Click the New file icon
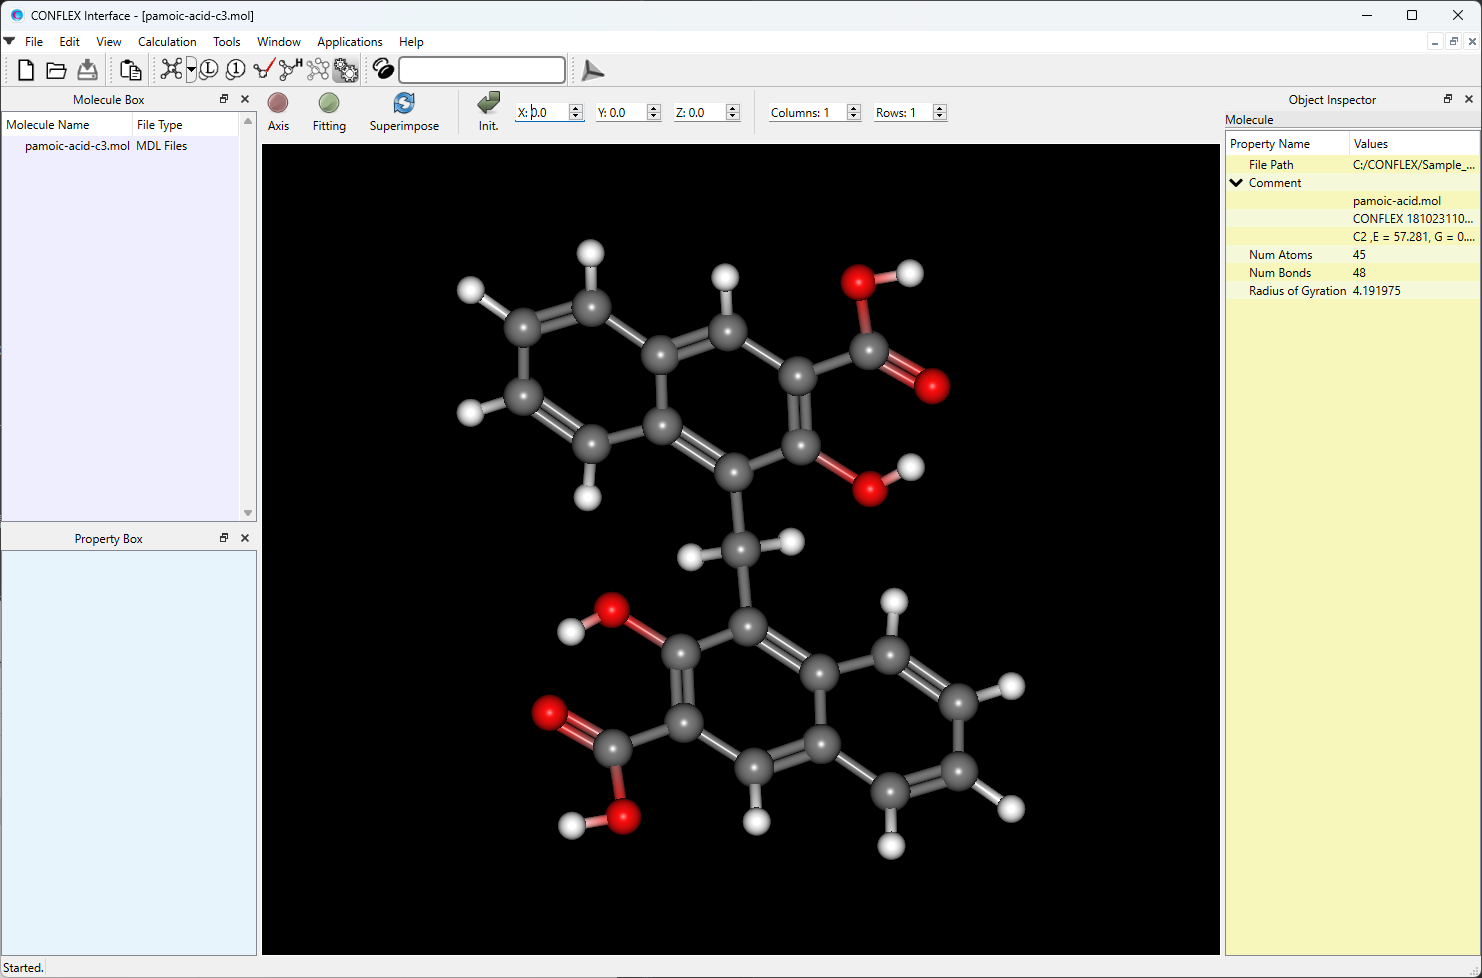 click(x=26, y=70)
